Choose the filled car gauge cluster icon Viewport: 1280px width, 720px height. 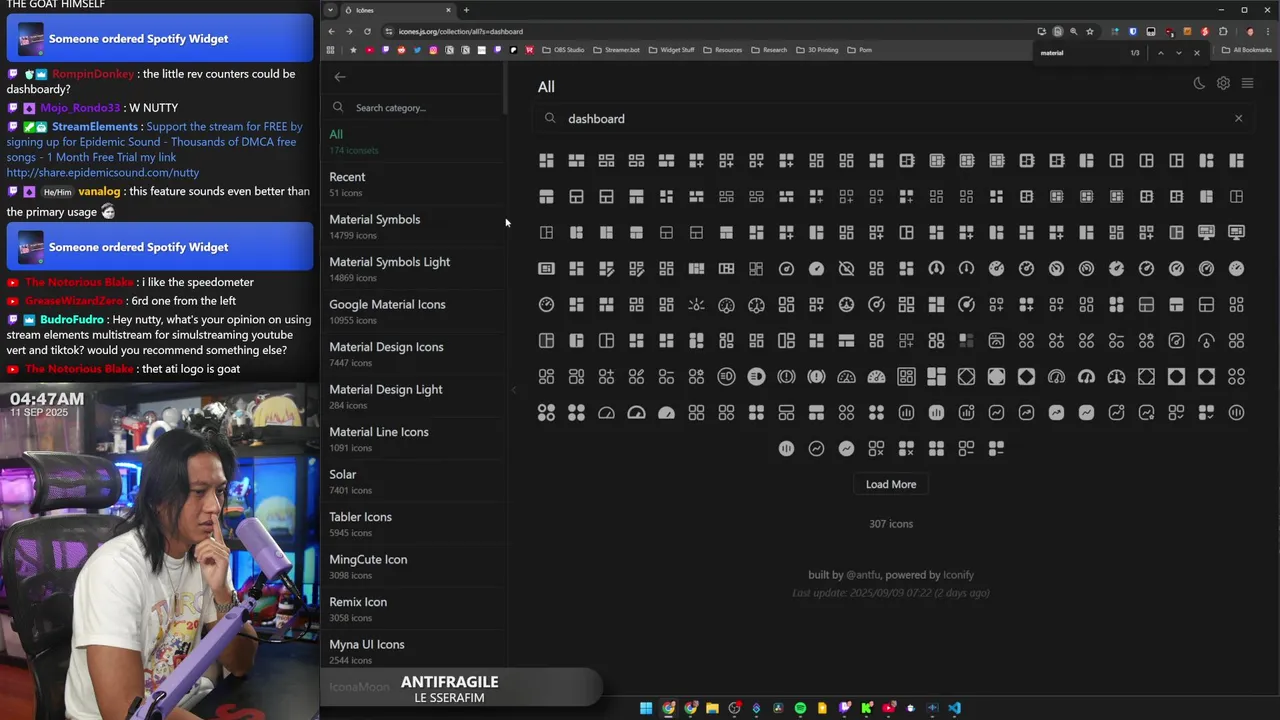coord(876,376)
